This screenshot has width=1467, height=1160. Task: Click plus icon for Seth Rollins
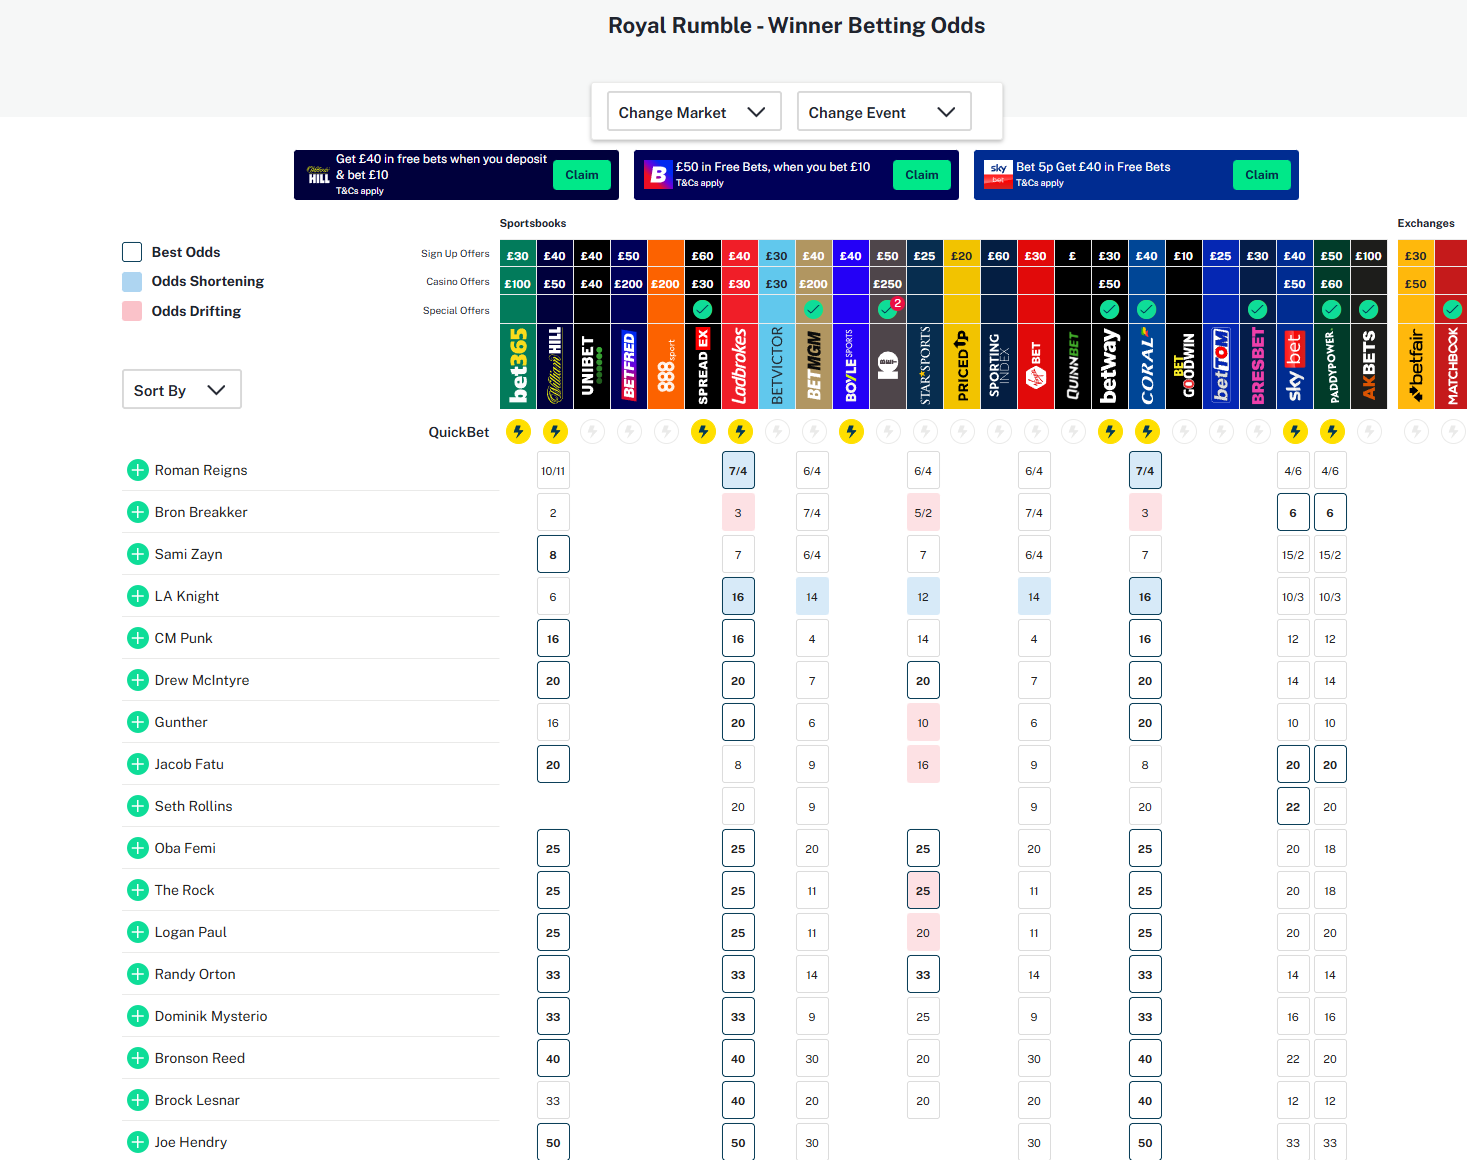coord(138,806)
